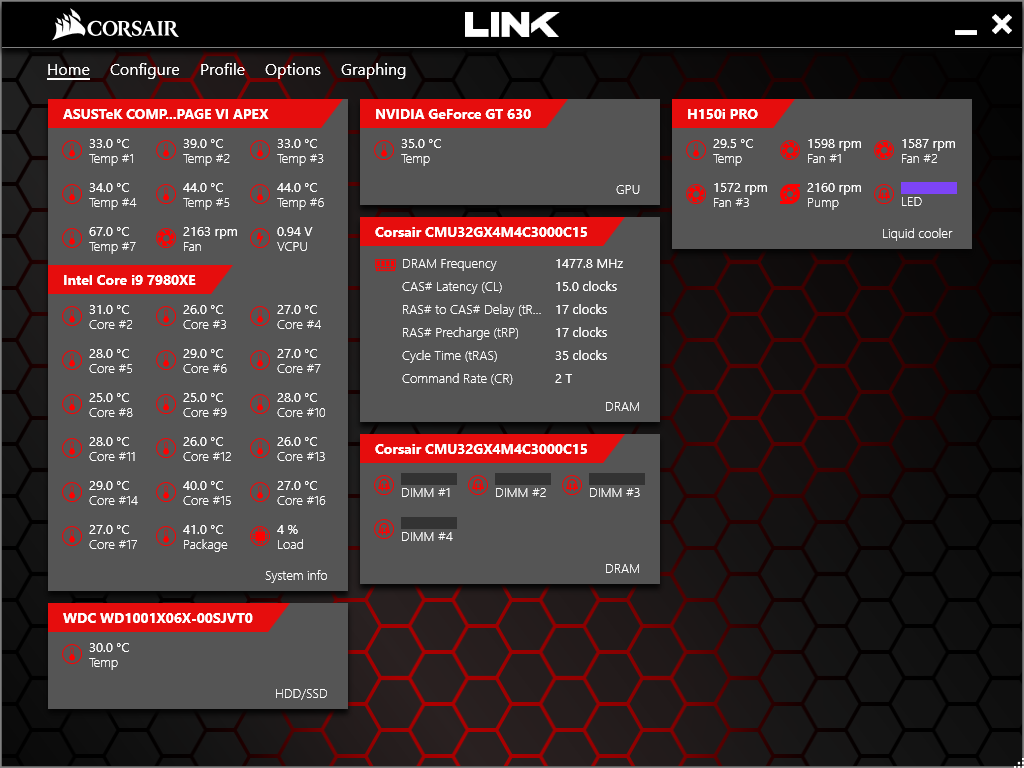Click the CPU Package thermometer icon
Image resolution: width=1024 pixels, height=768 pixels.
[x=166, y=536]
